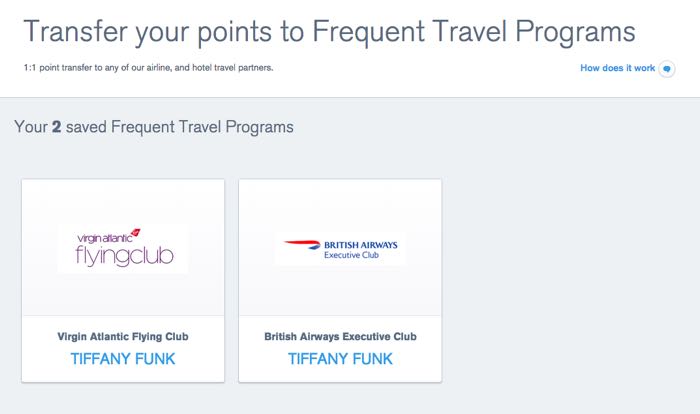This screenshot has width=700, height=414.
Task: Click the British Airways red-blue ribbon icon
Action: (x=302, y=245)
